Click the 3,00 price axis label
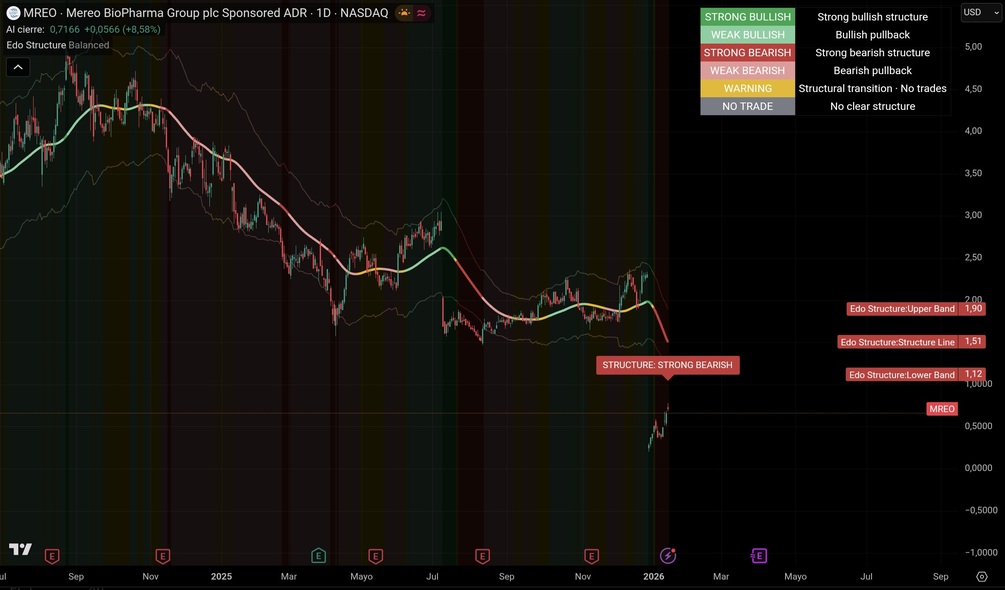1005x590 pixels. tap(973, 215)
